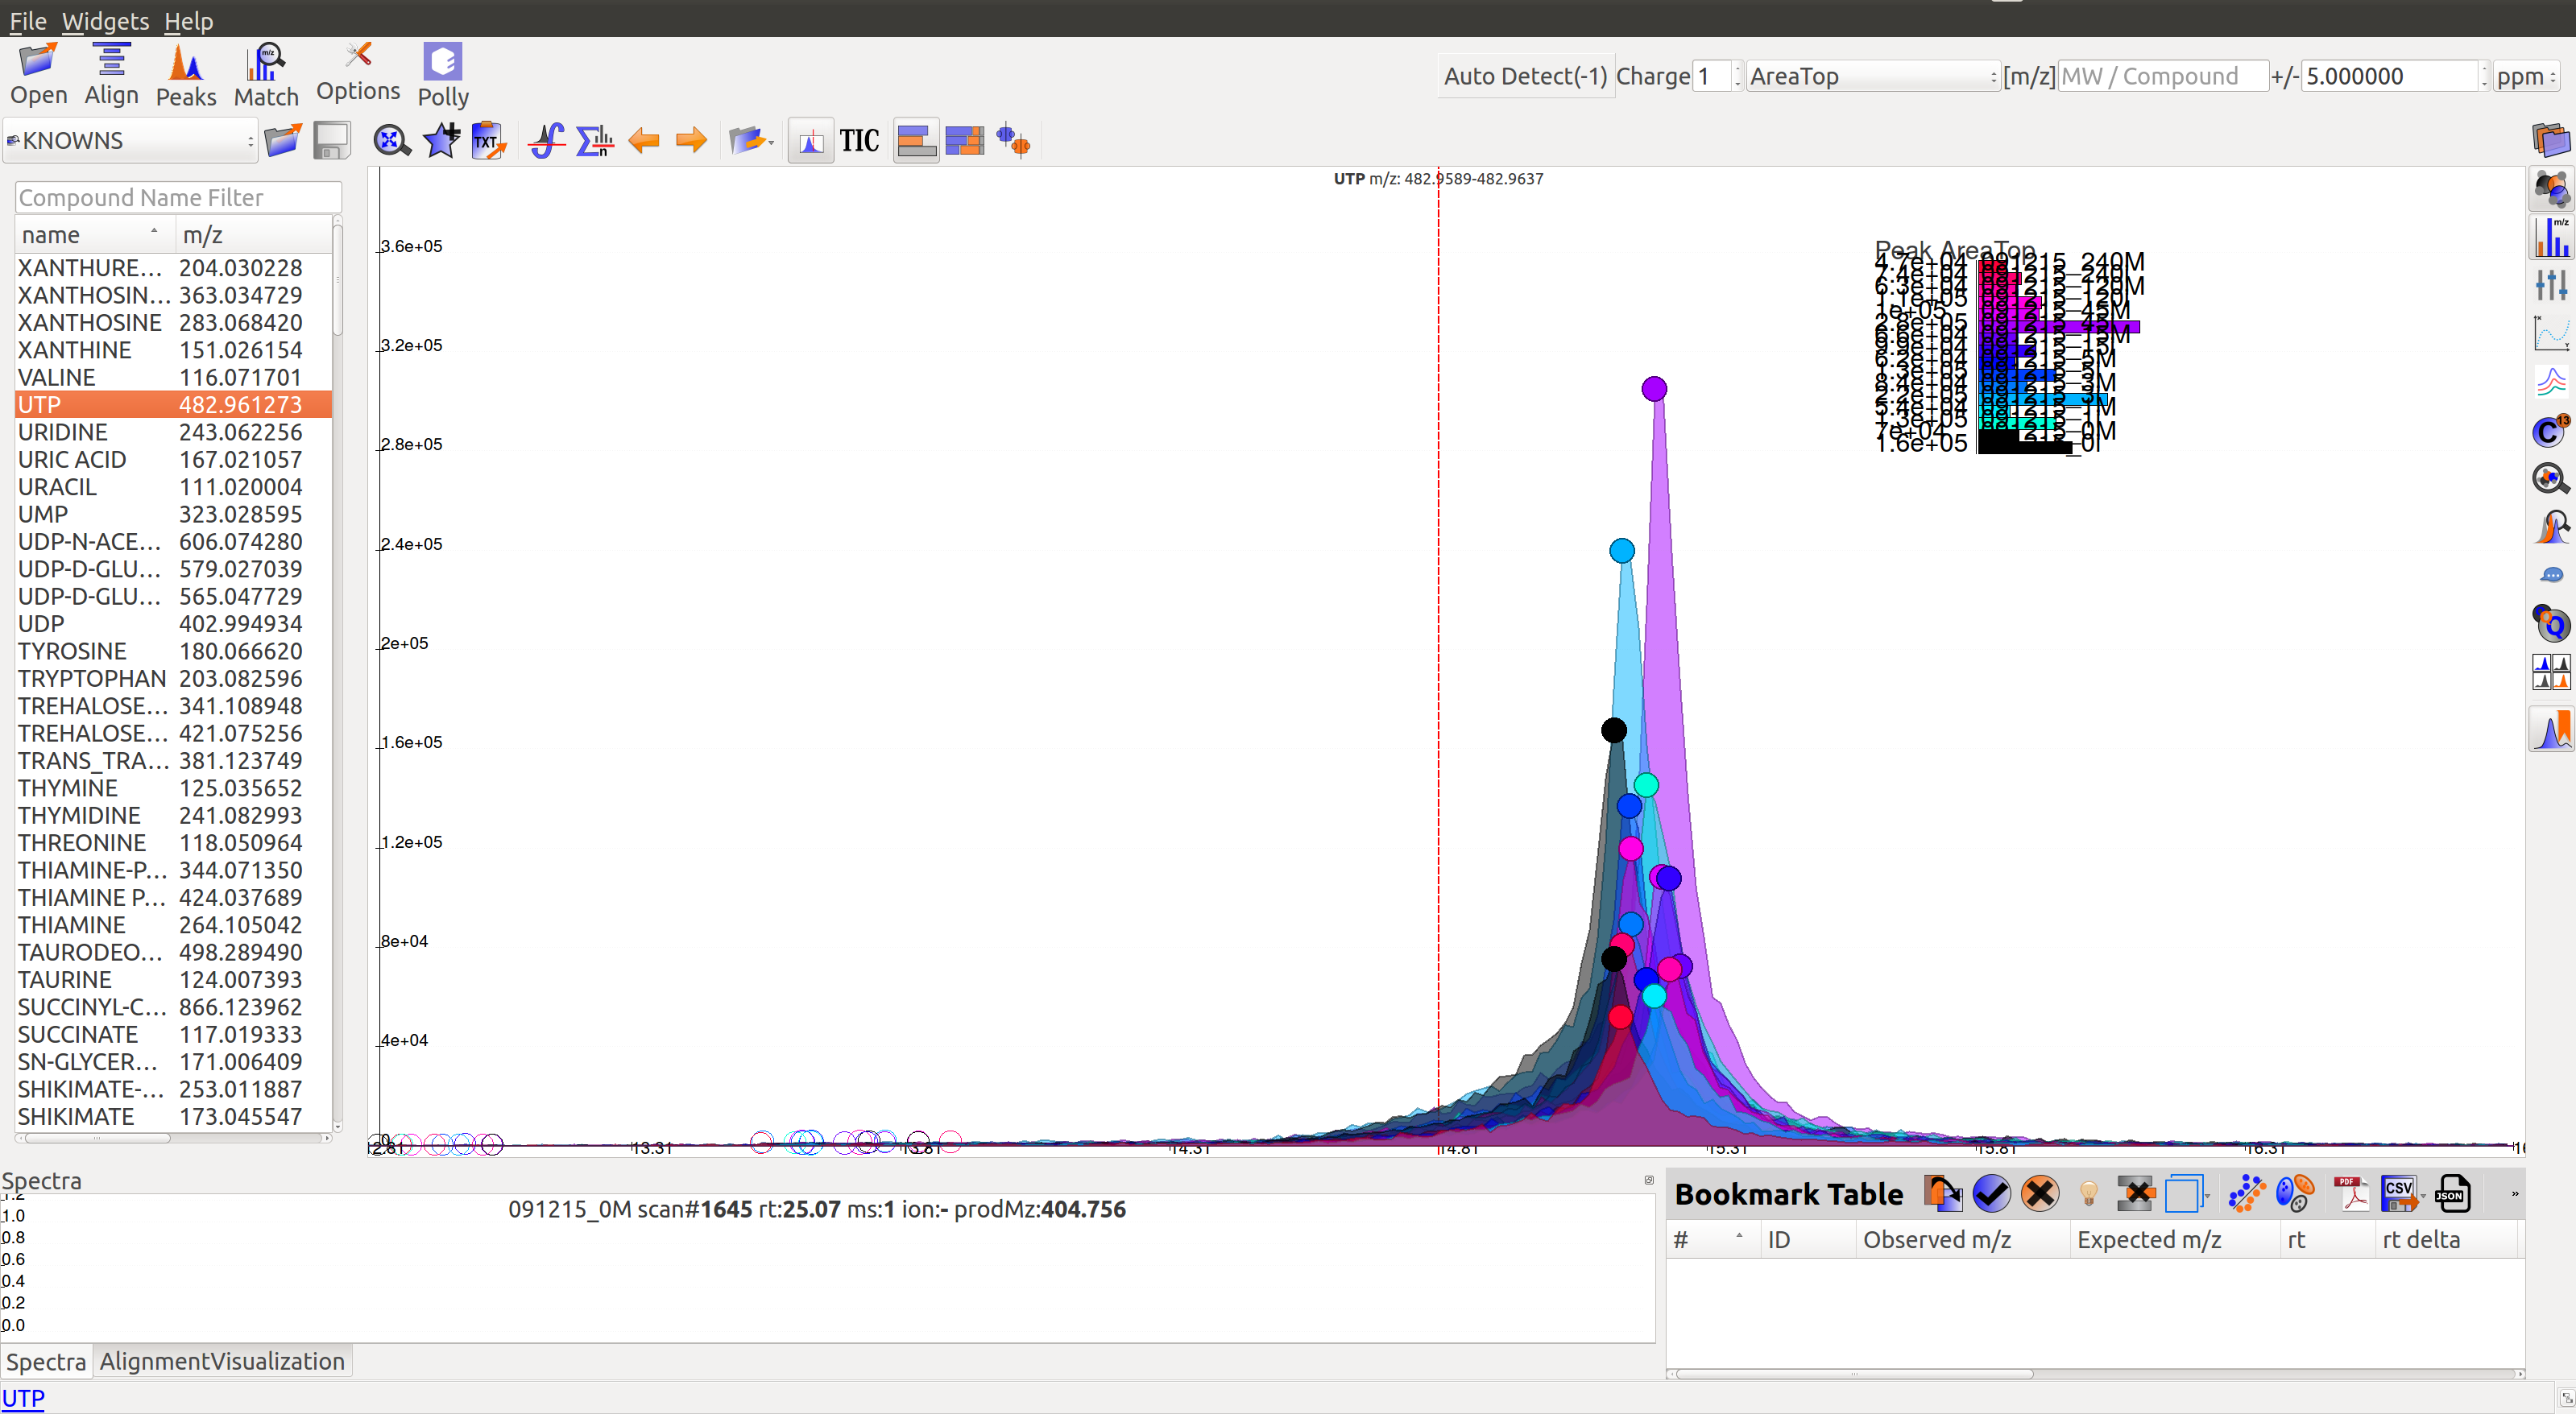Image resolution: width=2576 pixels, height=1414 pixels.
Task: Export bookmark table as CSV
Action: point(2401,1193)
